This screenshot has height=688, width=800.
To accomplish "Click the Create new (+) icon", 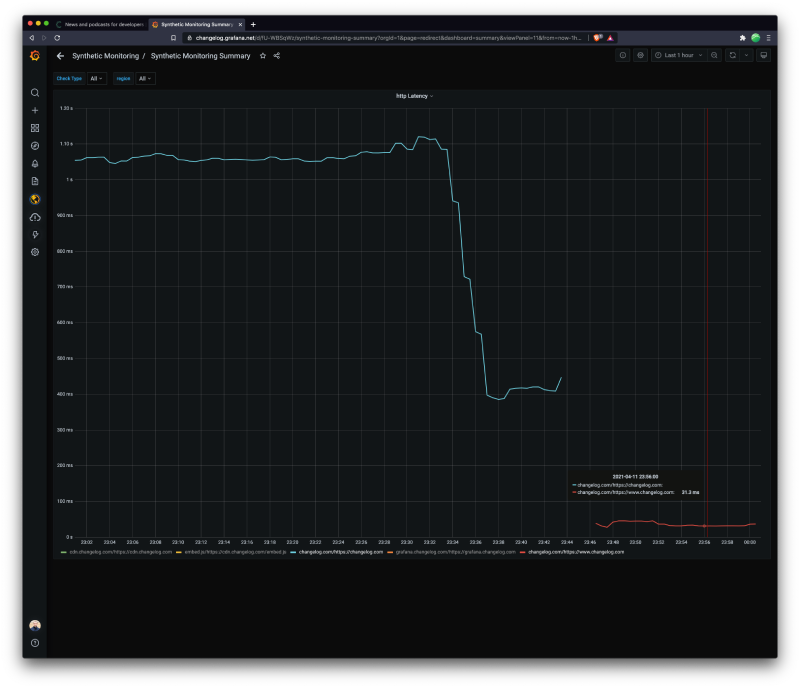I will 35,110.
